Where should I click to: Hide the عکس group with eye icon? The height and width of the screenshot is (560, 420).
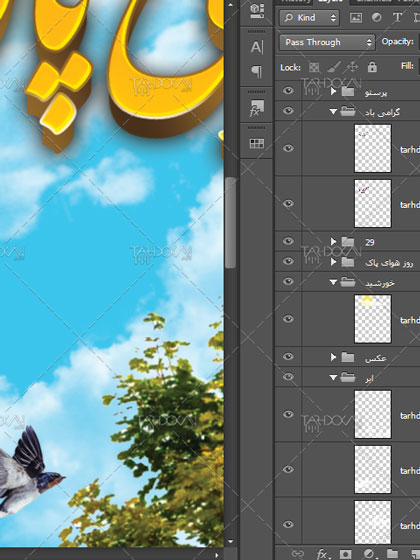(x=288, y=356)
